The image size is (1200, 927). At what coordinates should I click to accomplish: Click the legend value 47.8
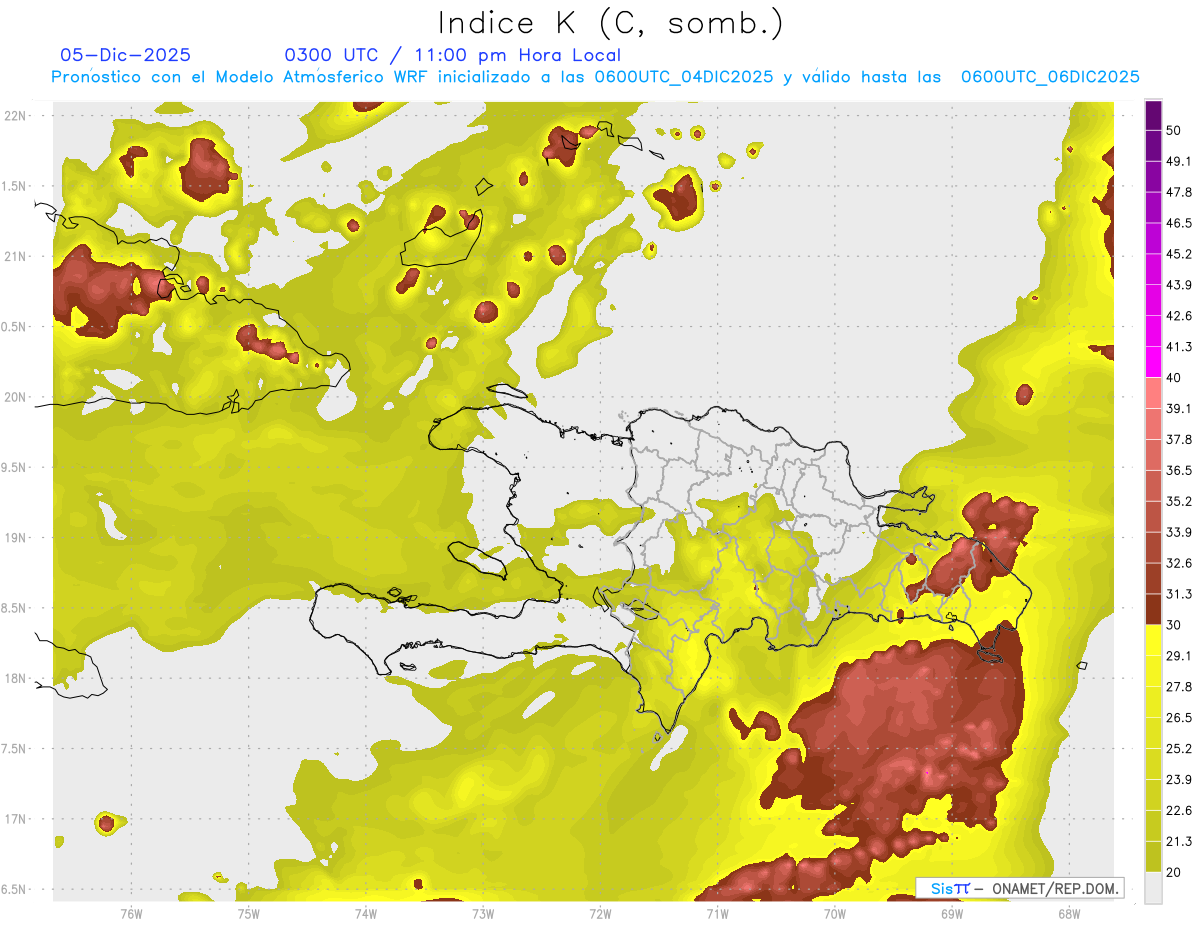click(x=1178, y=192)
